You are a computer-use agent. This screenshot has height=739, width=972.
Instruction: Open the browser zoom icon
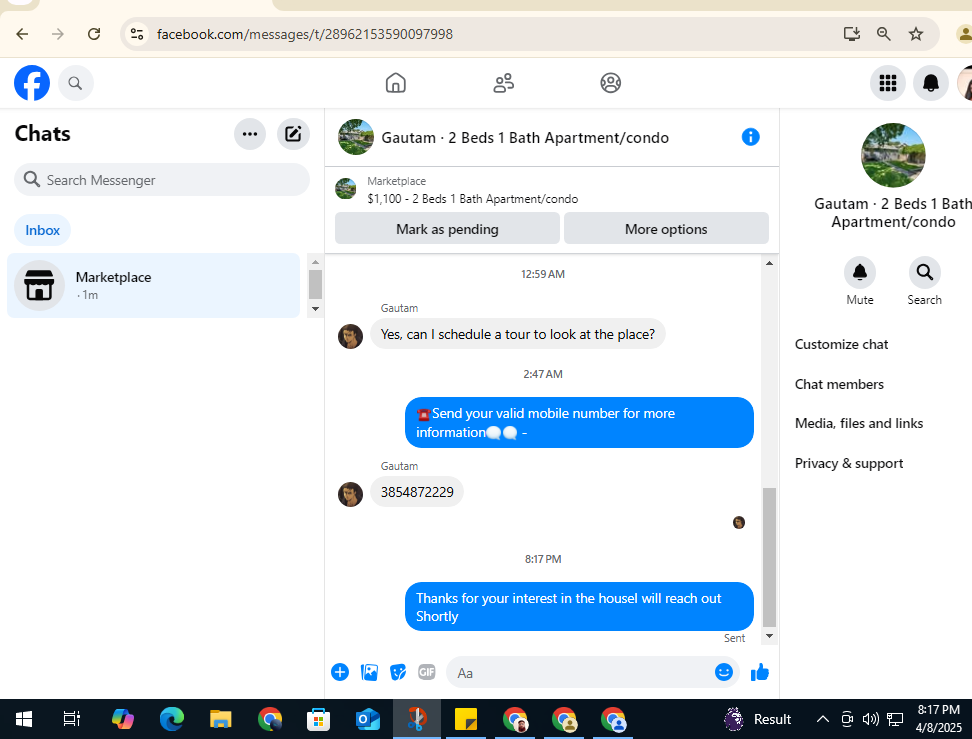[x=883, y=33]
